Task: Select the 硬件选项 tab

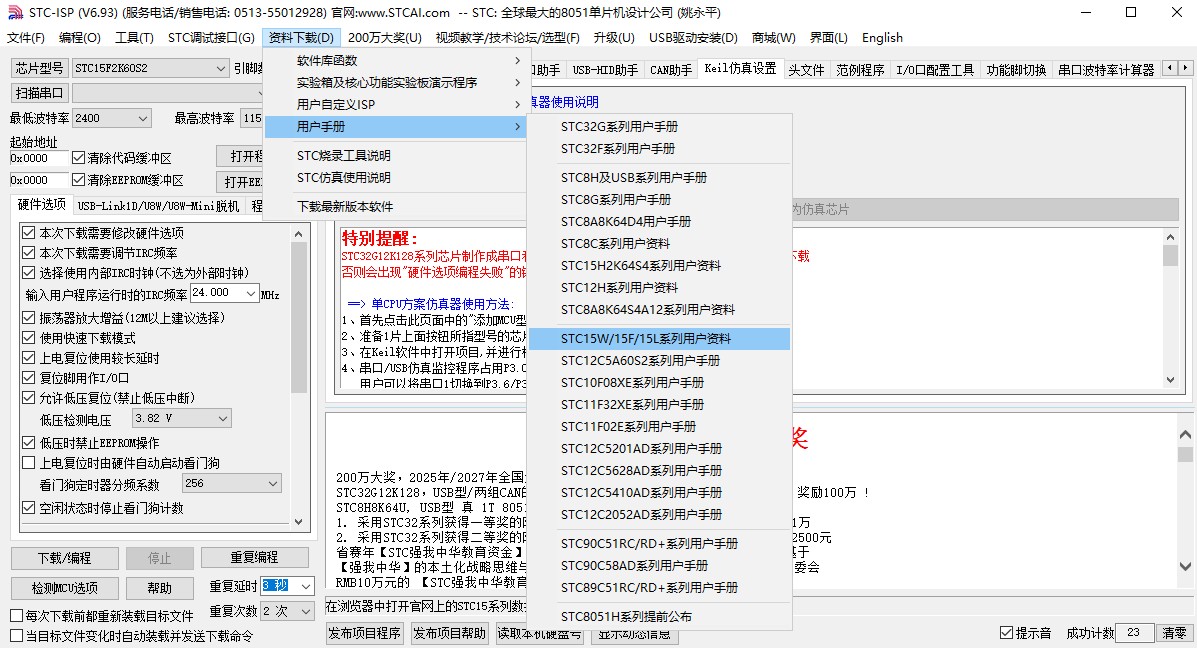Action: (x=41, y=204)
